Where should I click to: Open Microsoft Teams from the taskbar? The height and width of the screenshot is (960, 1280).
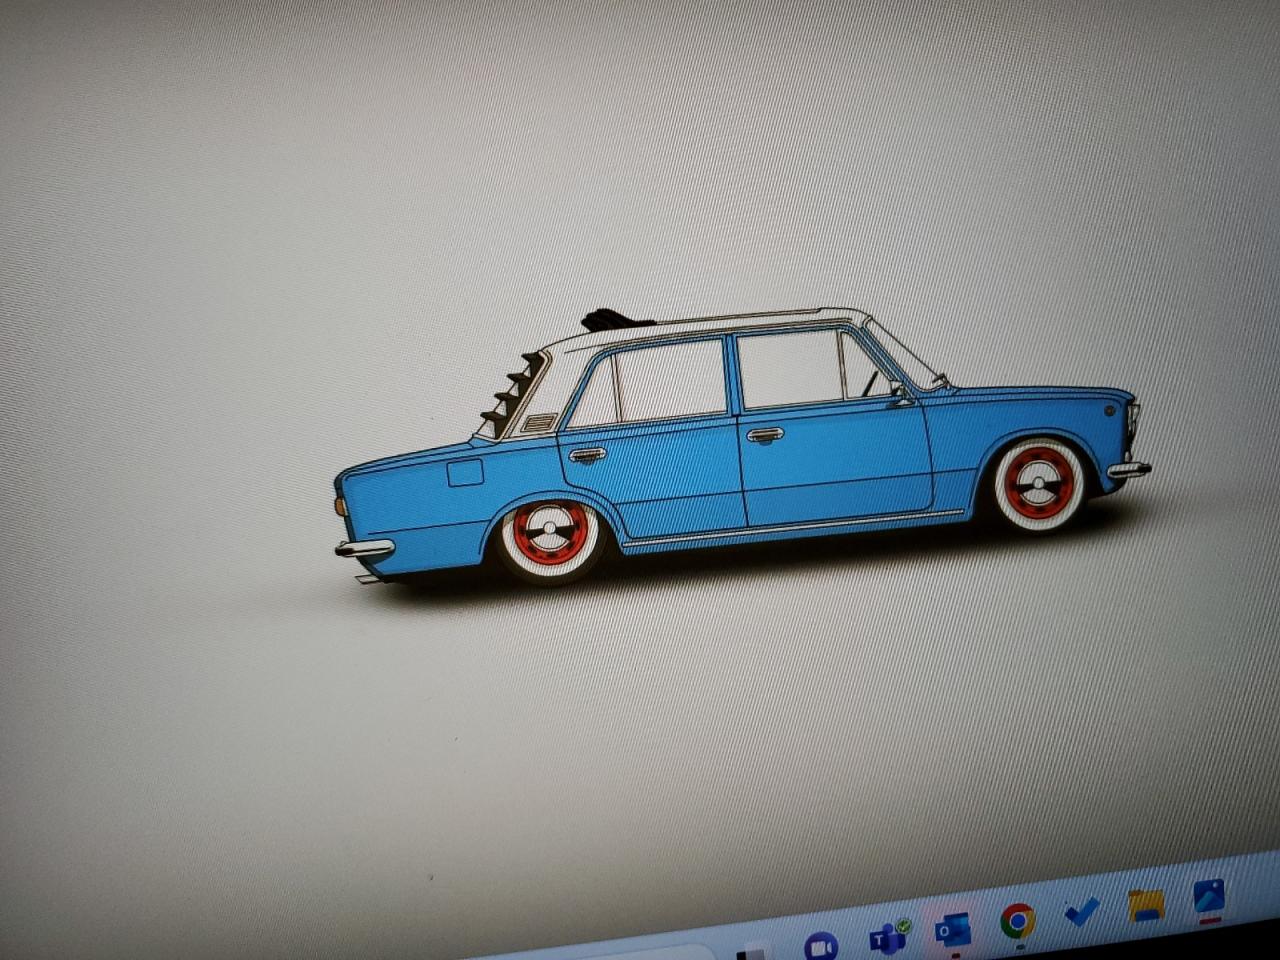[x=887, y=938]
